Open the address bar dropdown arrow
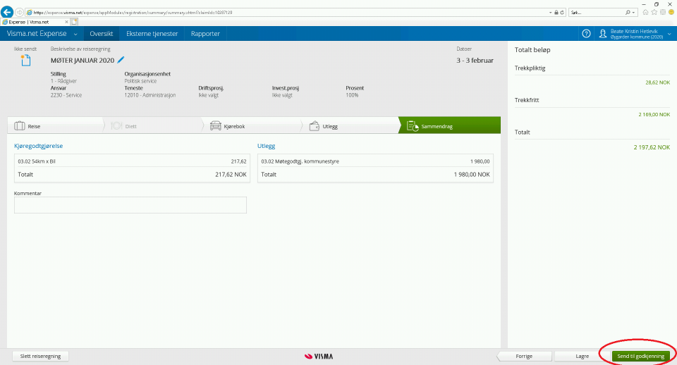The width and height of the screenshot is (677, 365). (550, 13)
